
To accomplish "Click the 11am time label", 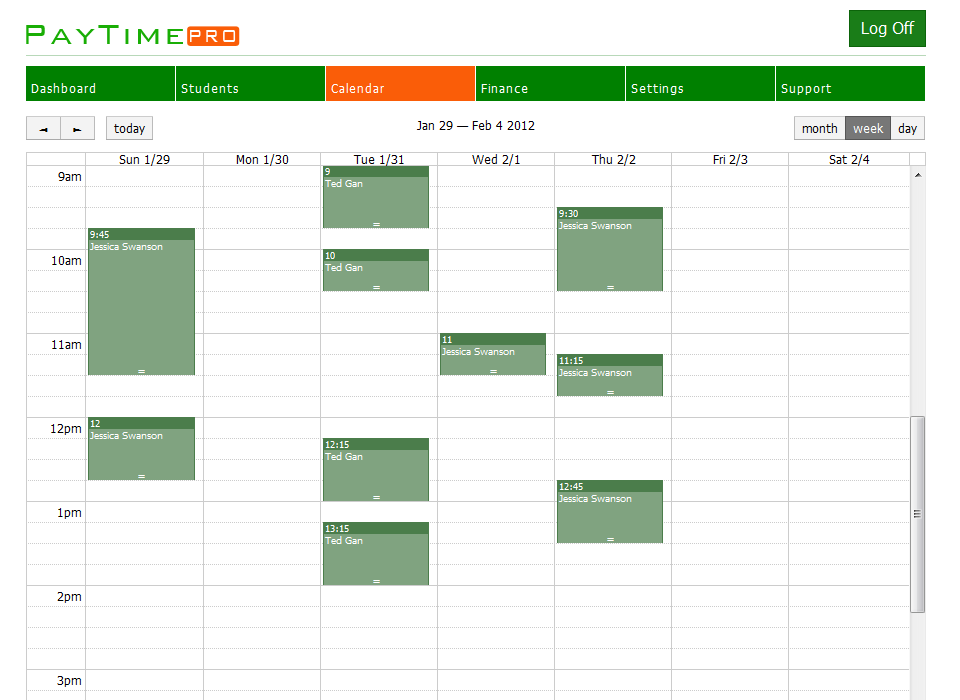I will (x=66, y=344).
